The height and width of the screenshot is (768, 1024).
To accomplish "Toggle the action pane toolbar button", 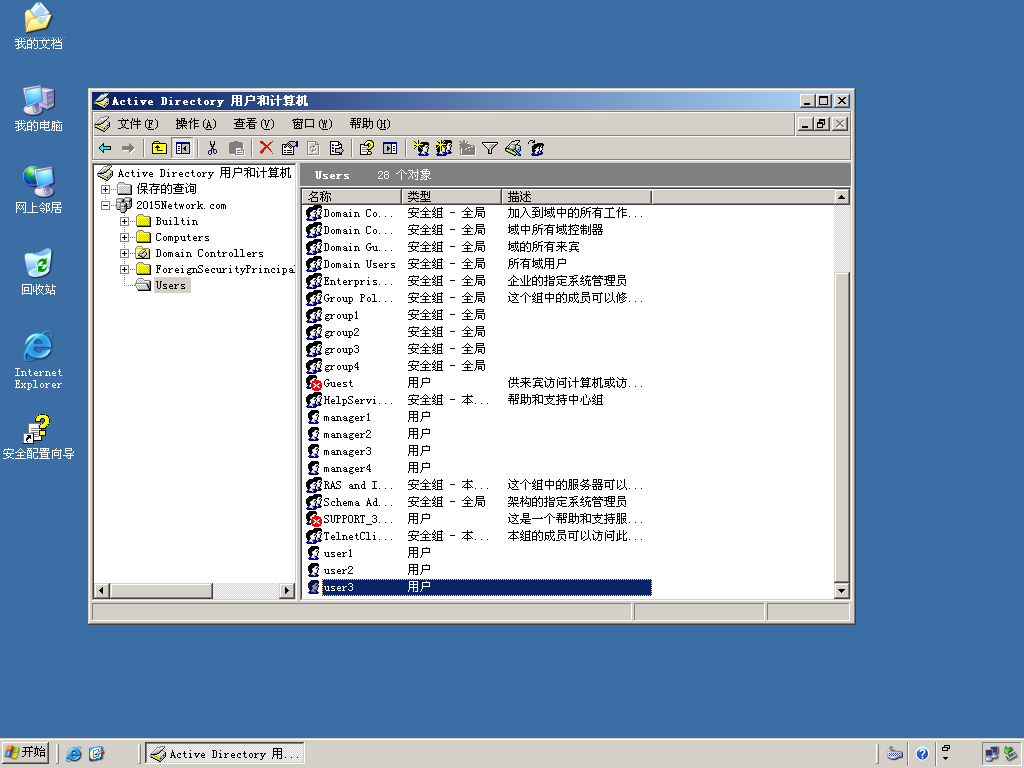I will pos(390,148).
